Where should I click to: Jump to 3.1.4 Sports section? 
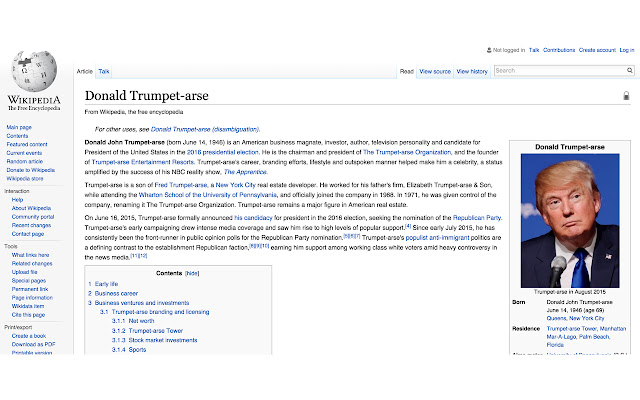(129, 350)
